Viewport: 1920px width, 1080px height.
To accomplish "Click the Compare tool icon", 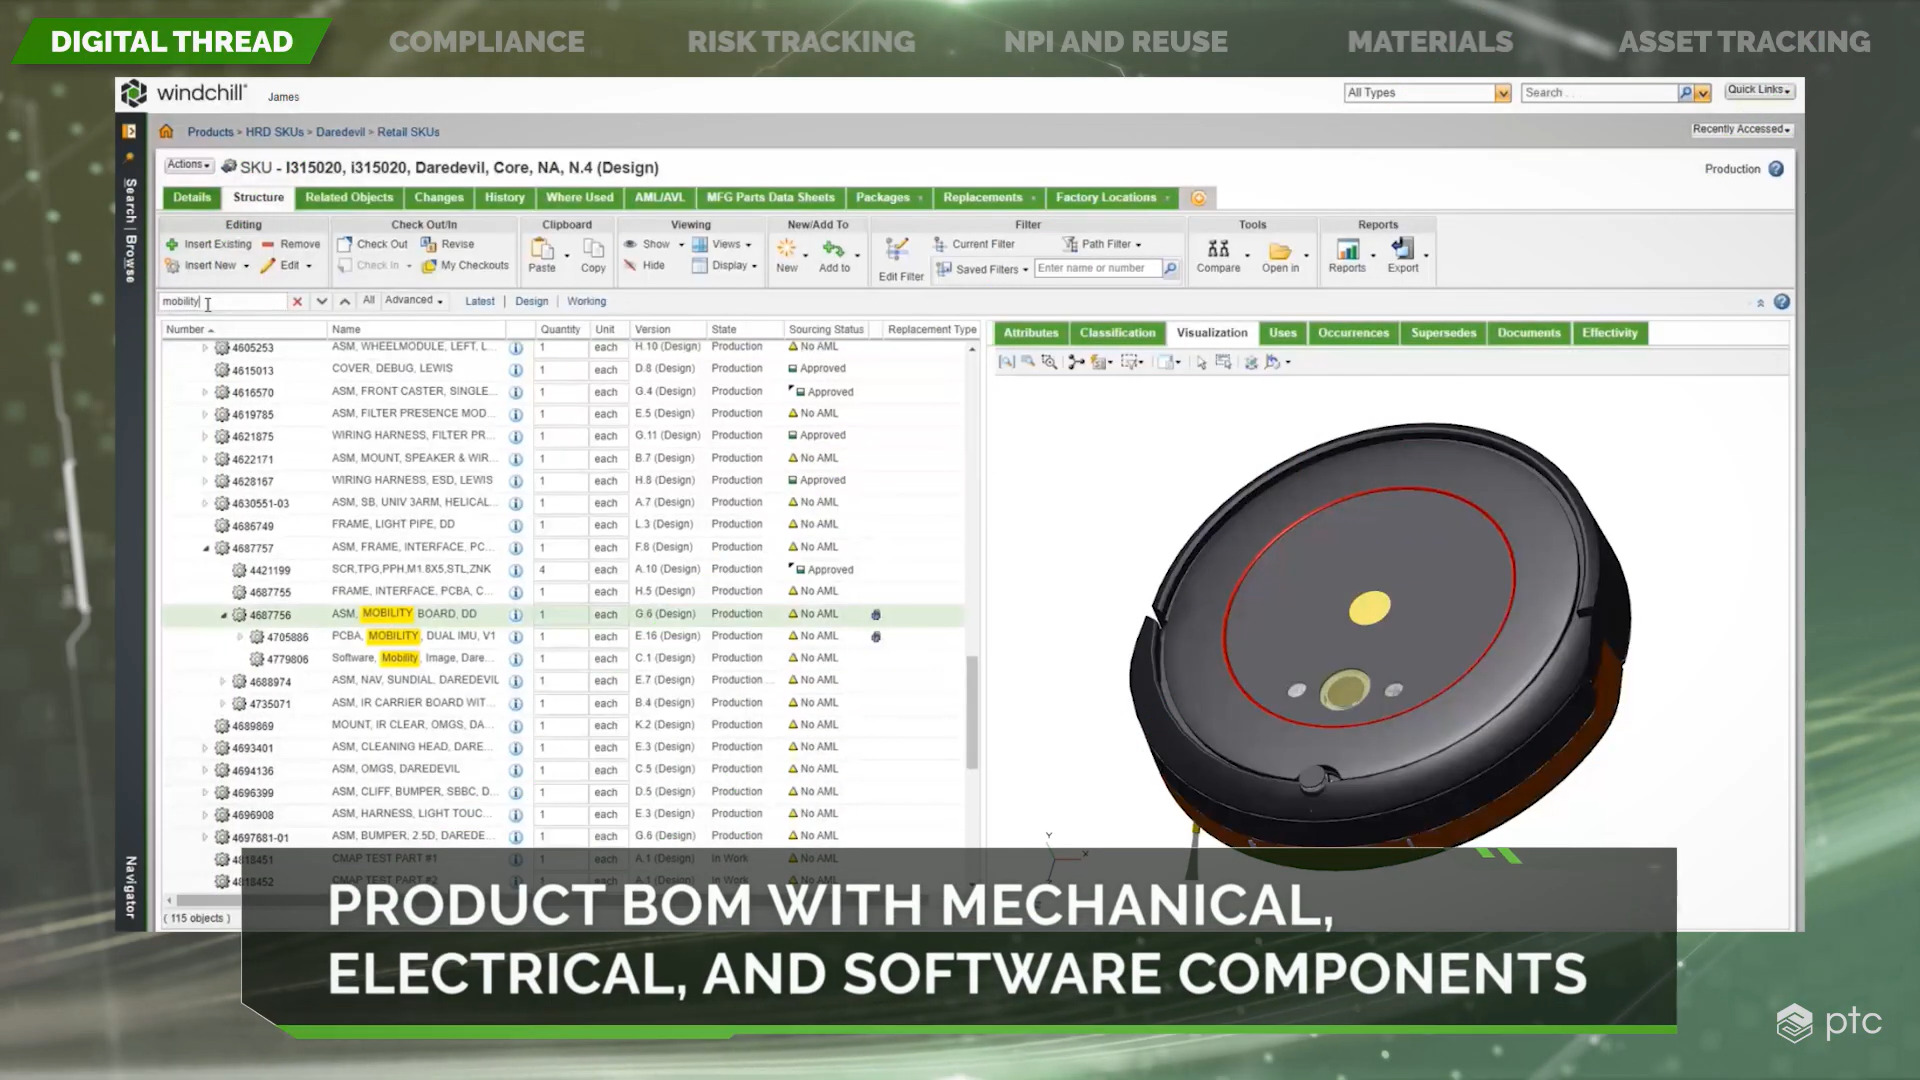I will (1218, 248).
